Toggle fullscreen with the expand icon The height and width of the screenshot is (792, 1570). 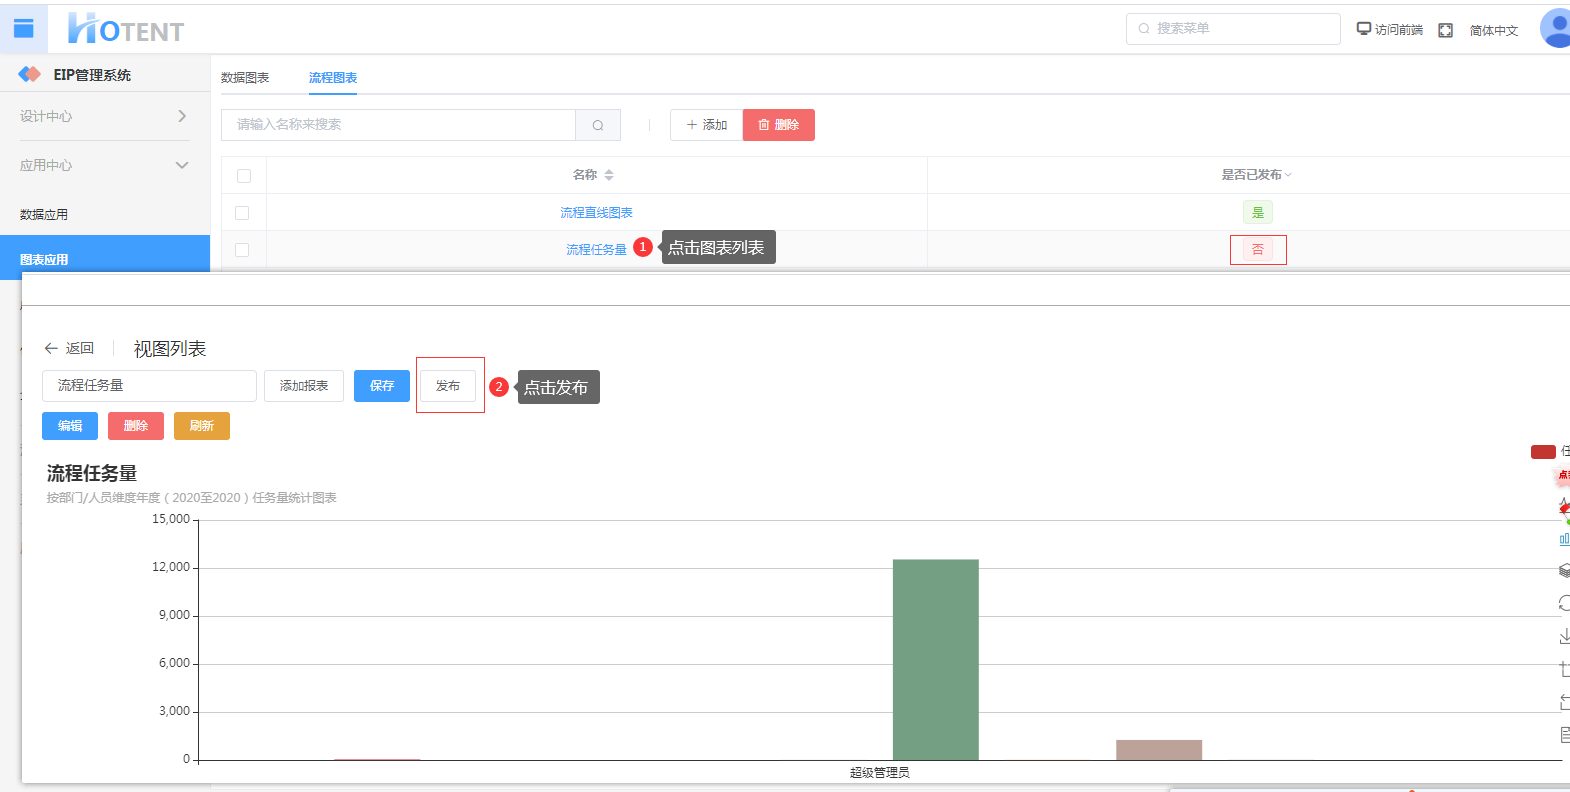click(1445, 30)
